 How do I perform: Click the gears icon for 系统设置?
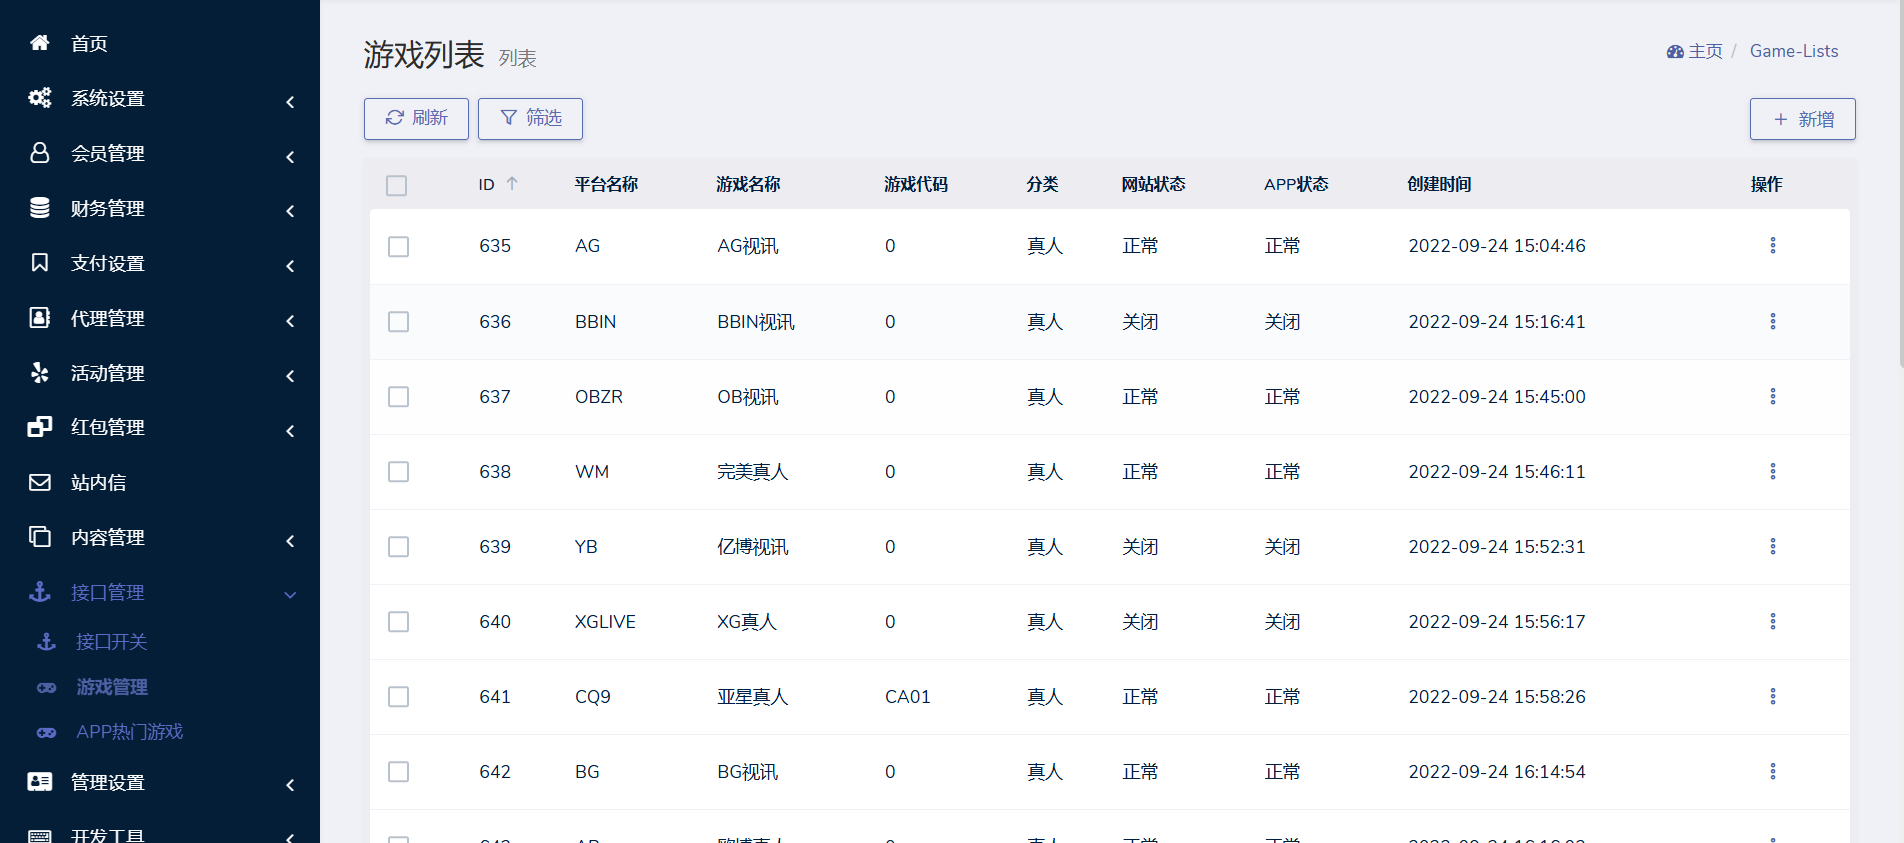click(40, 98)
